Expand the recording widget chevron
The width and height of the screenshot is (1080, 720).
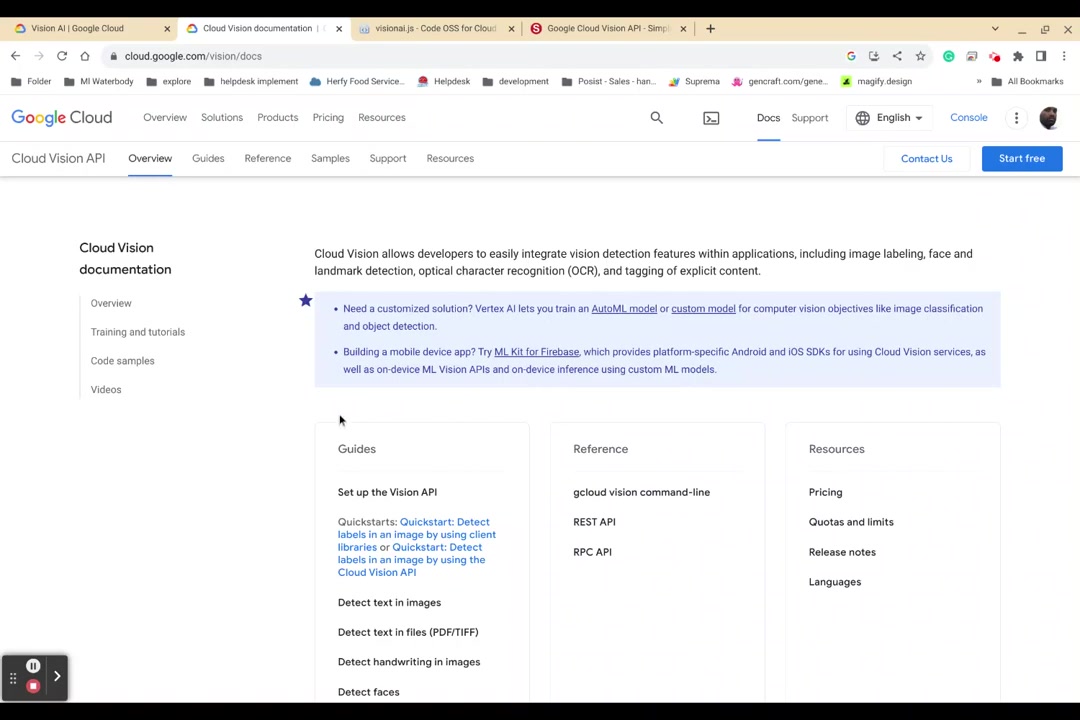pyautogui.click(x=57, y=677)
